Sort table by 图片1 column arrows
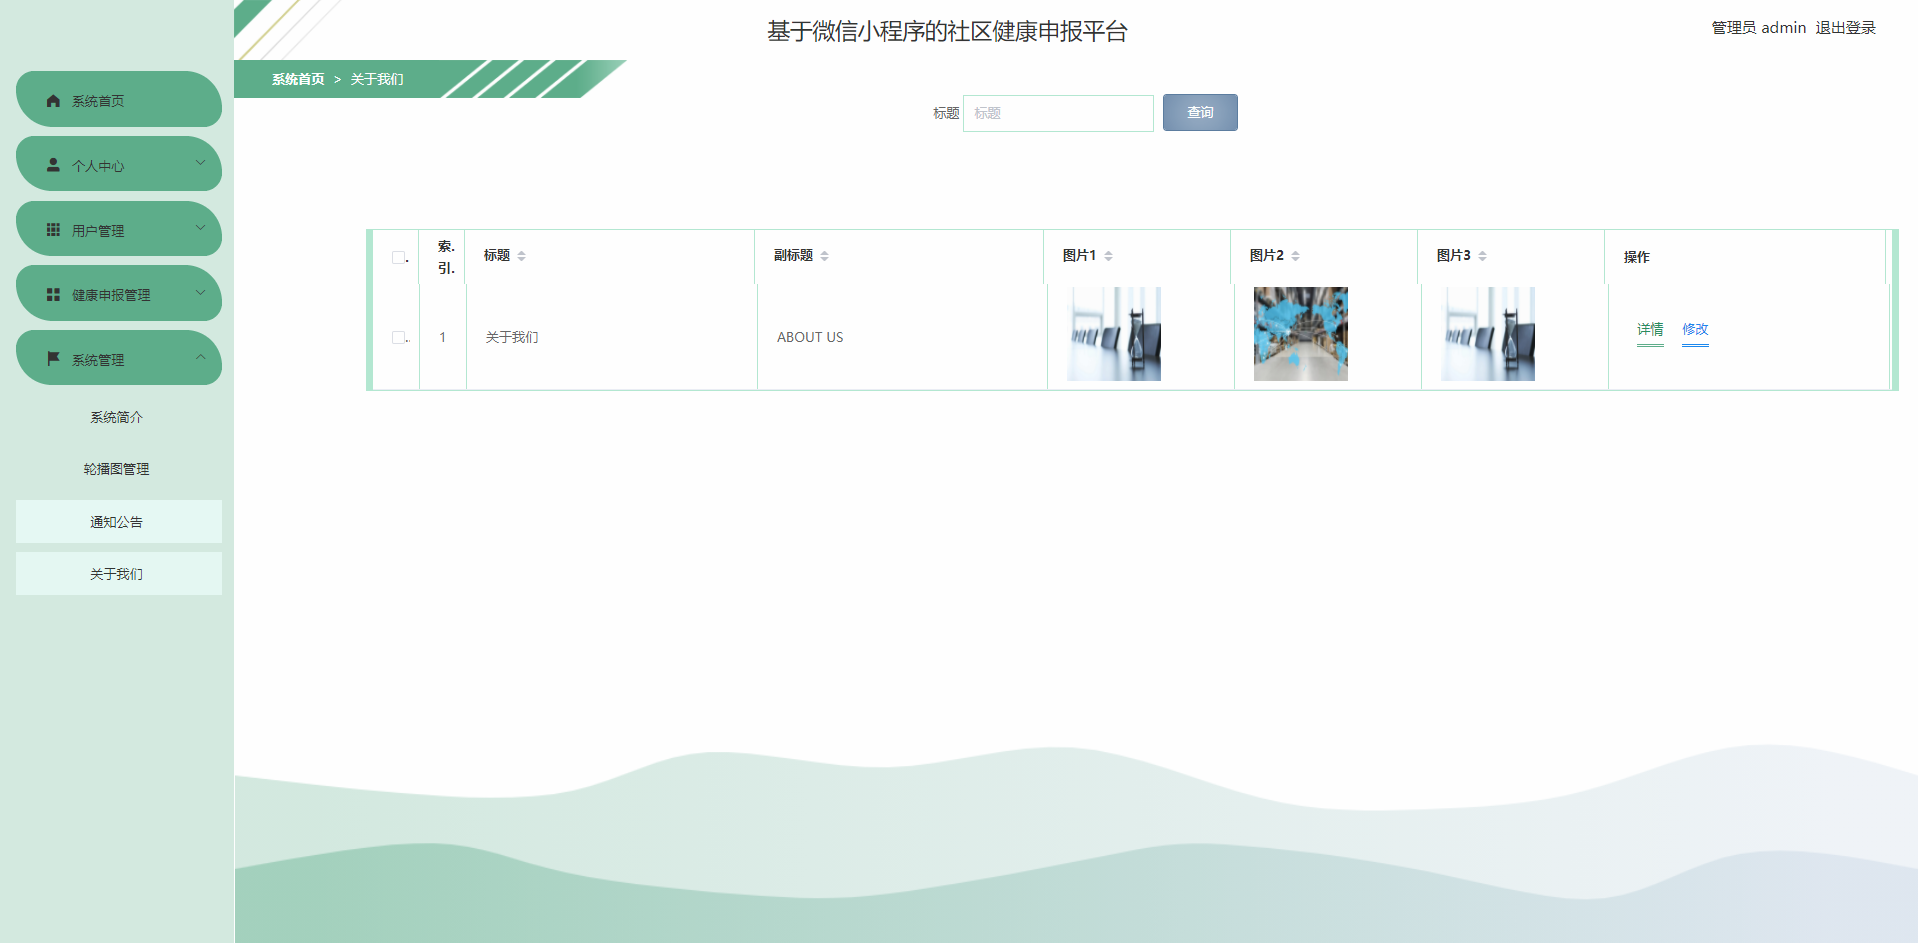 1108,256
